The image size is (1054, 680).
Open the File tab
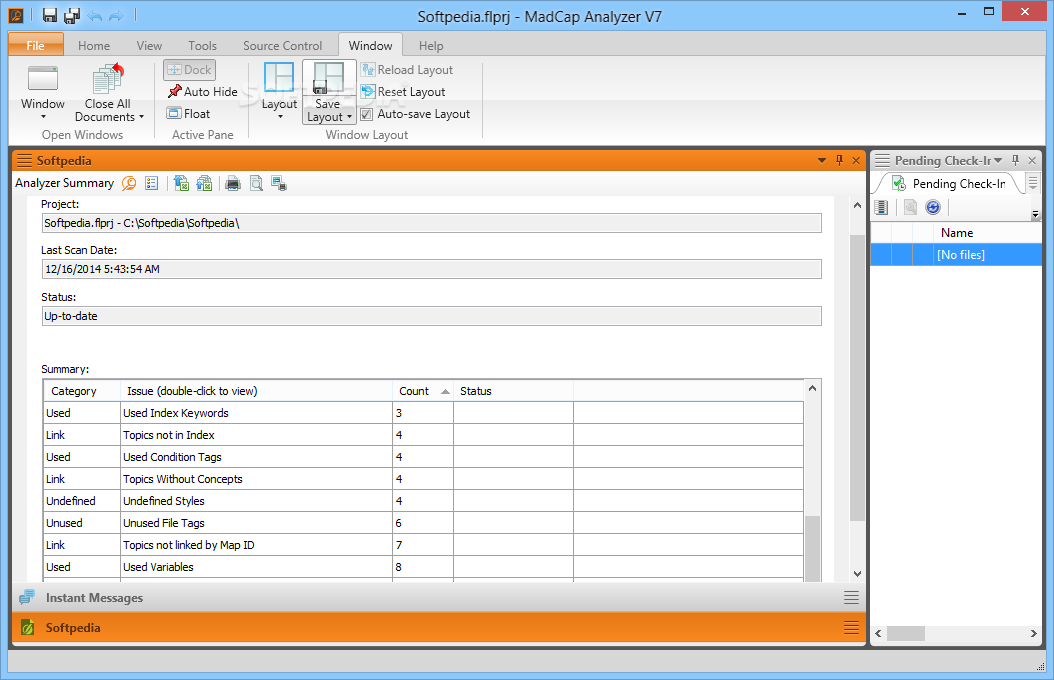pos(36,45)
